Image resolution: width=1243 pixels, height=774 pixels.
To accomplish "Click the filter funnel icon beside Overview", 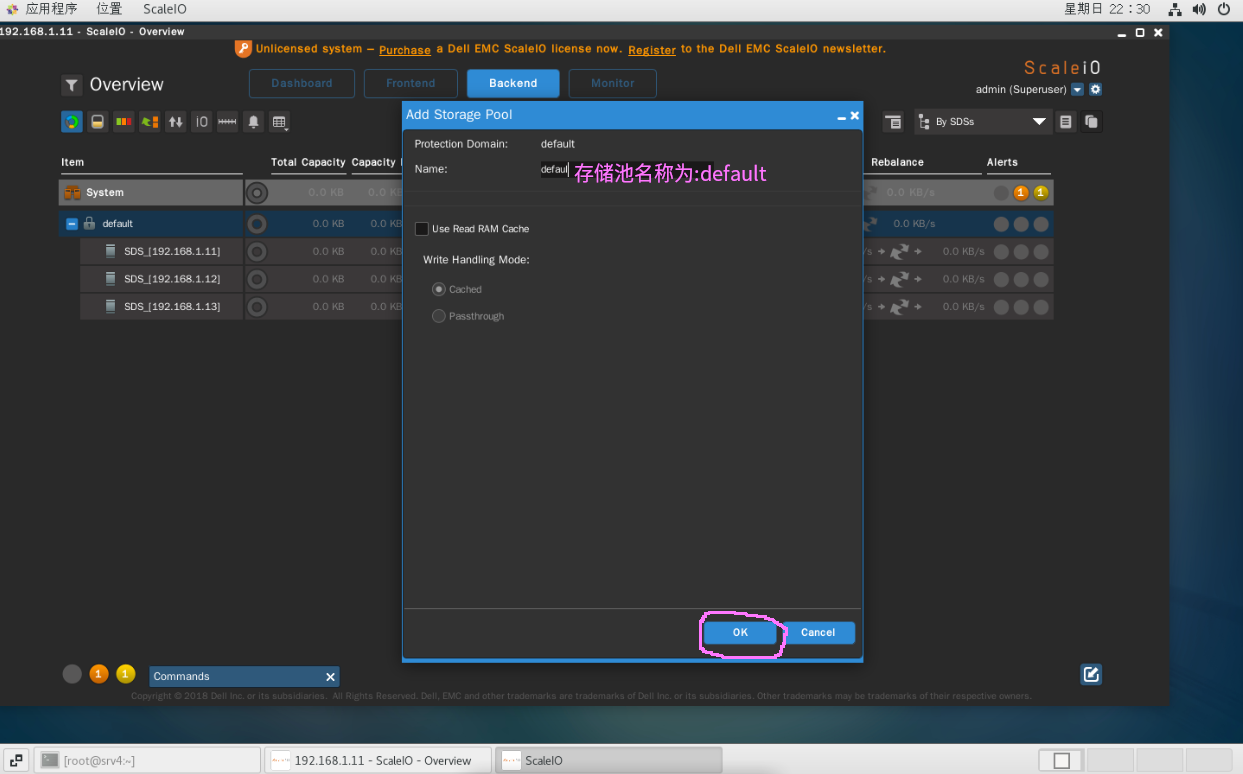I will (x=72, y=85).
